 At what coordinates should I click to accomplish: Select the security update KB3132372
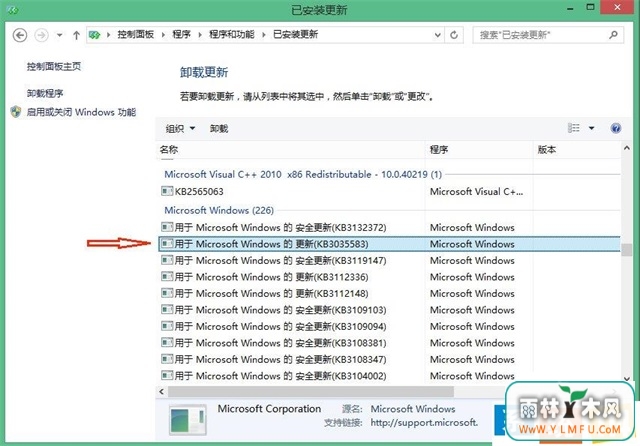(389, 227)
